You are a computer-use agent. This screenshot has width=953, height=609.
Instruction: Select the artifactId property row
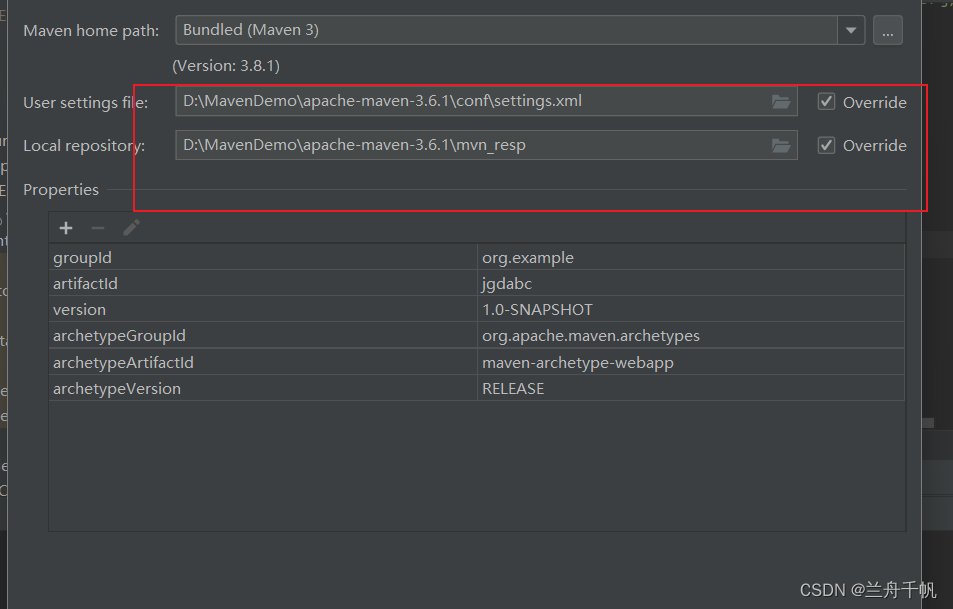pos(264,284)
